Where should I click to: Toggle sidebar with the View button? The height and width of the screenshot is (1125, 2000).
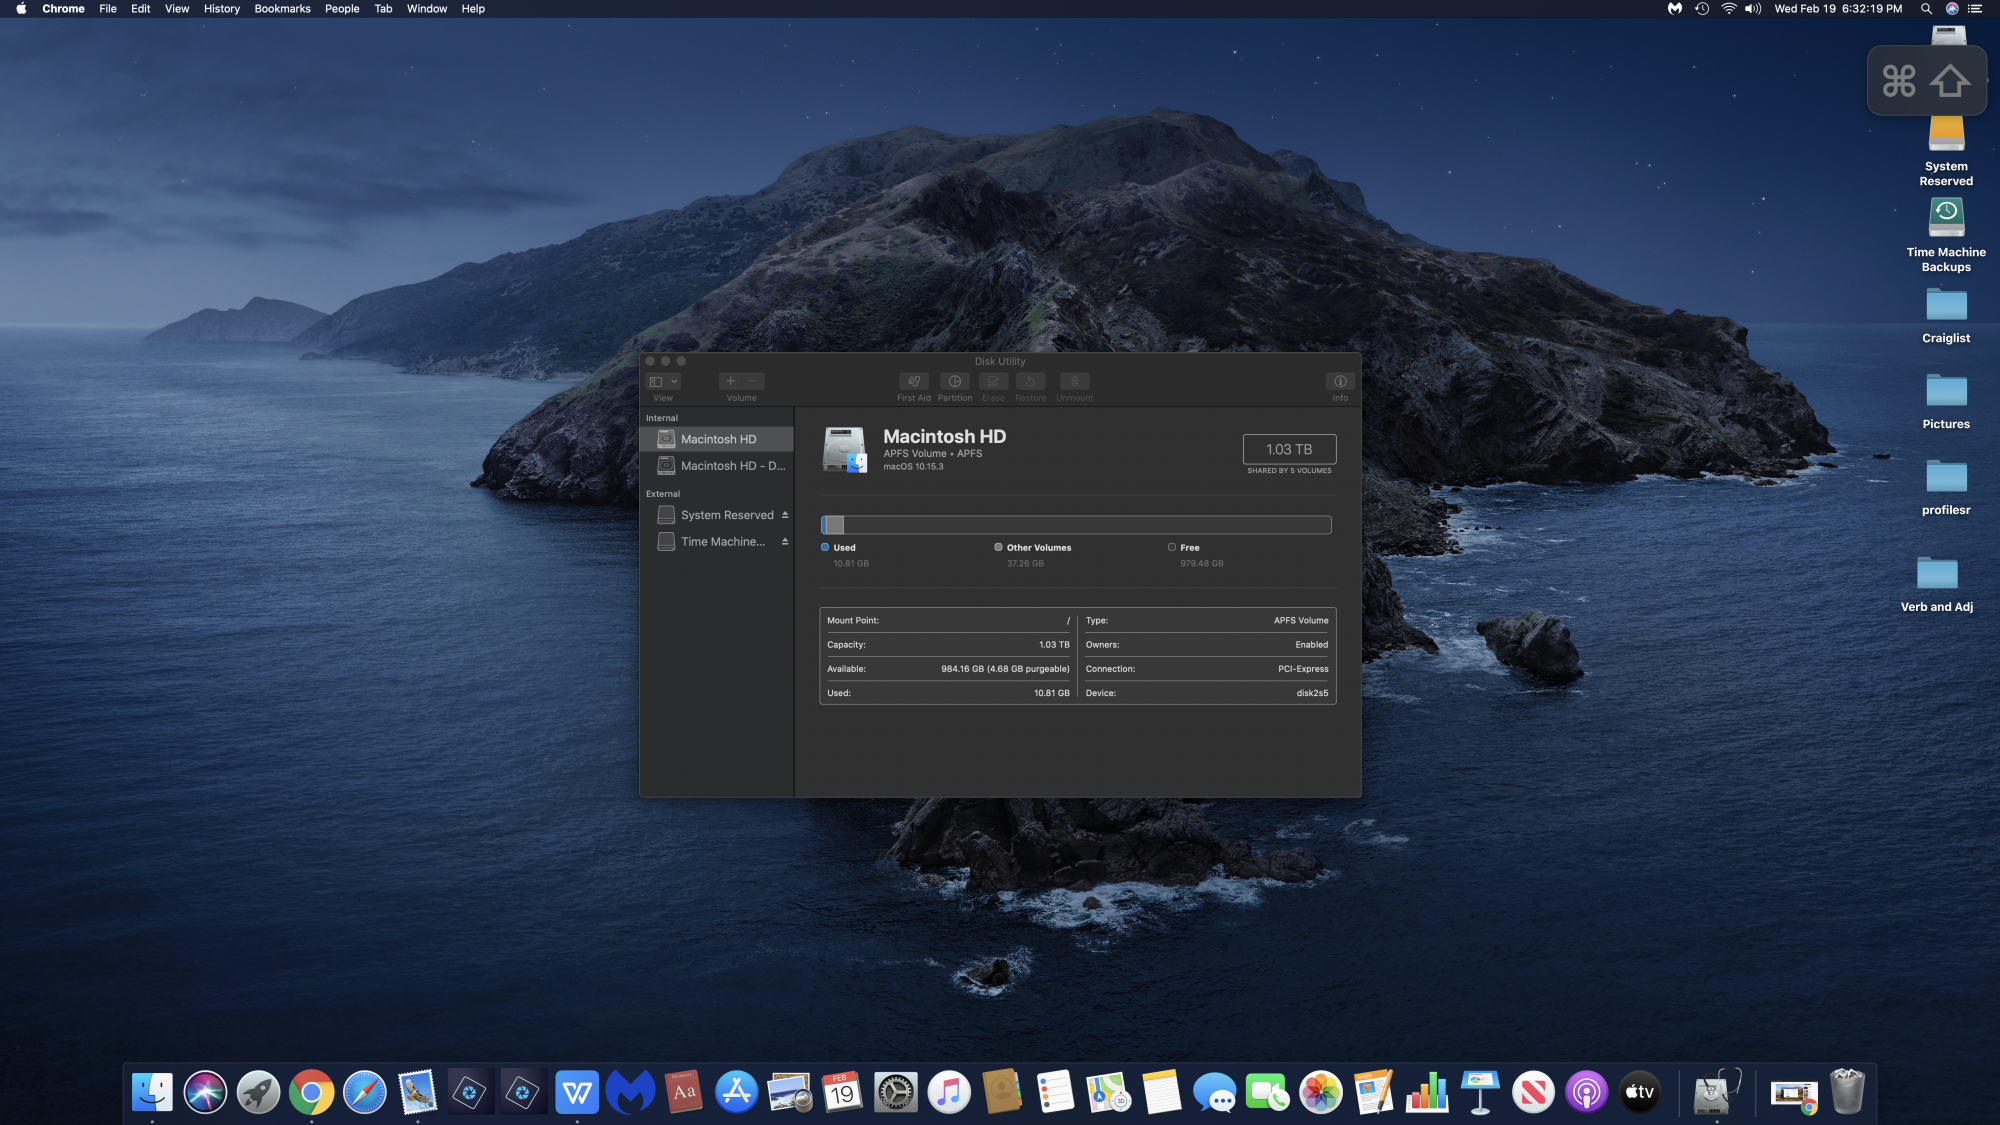[656, 381]
